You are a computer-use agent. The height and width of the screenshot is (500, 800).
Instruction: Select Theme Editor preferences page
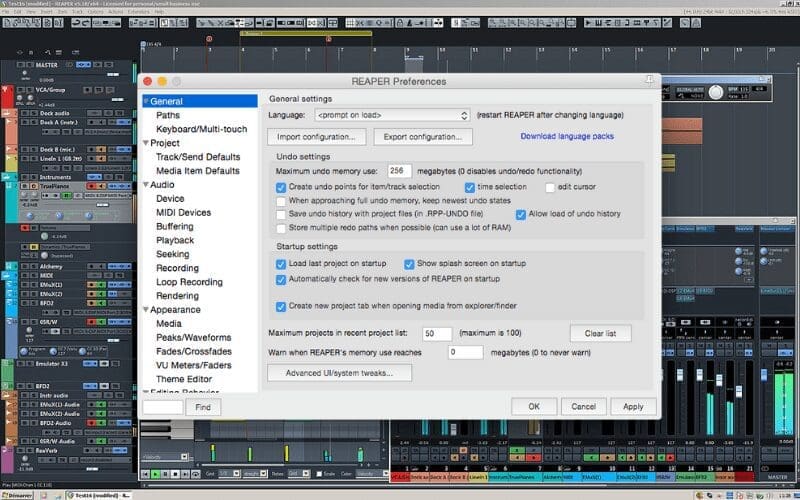(x=184, y=379)
